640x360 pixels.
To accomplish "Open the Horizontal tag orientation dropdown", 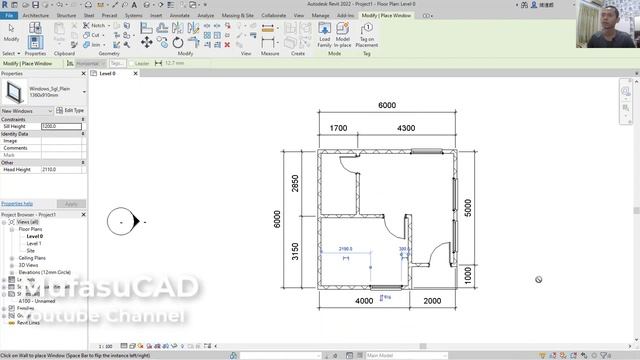I will pos(91,63).
